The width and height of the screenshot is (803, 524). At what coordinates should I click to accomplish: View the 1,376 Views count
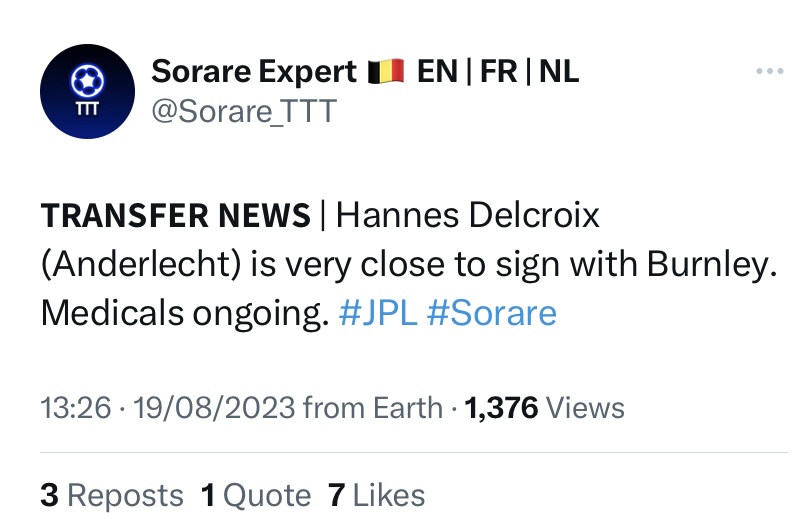click(544, 408)
